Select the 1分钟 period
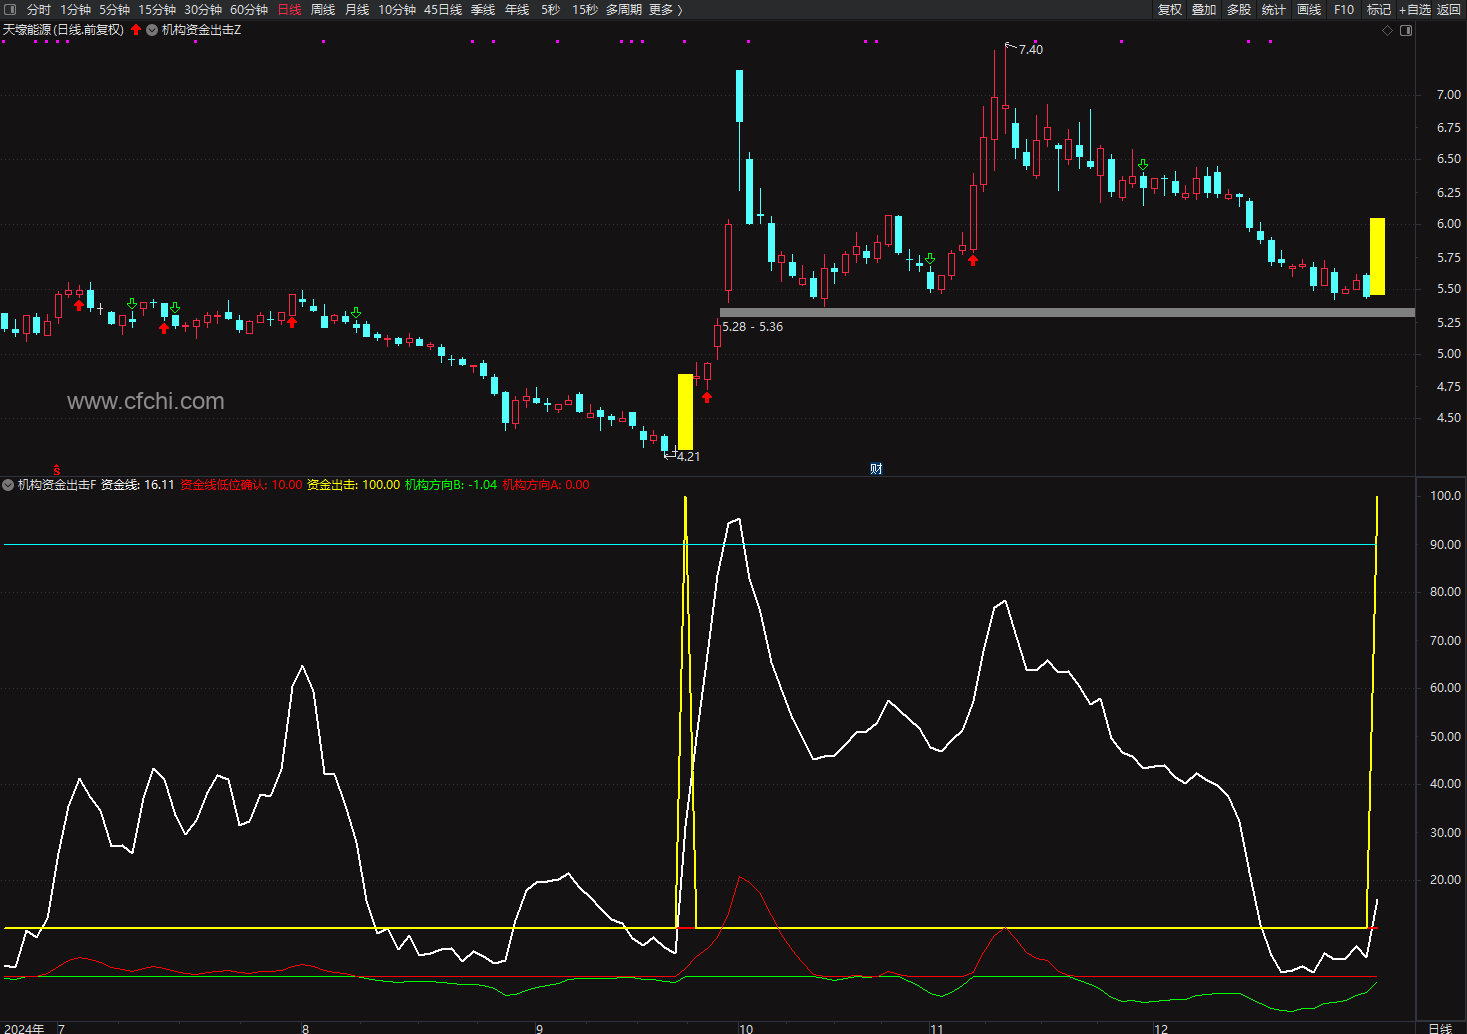 point(76,9)
